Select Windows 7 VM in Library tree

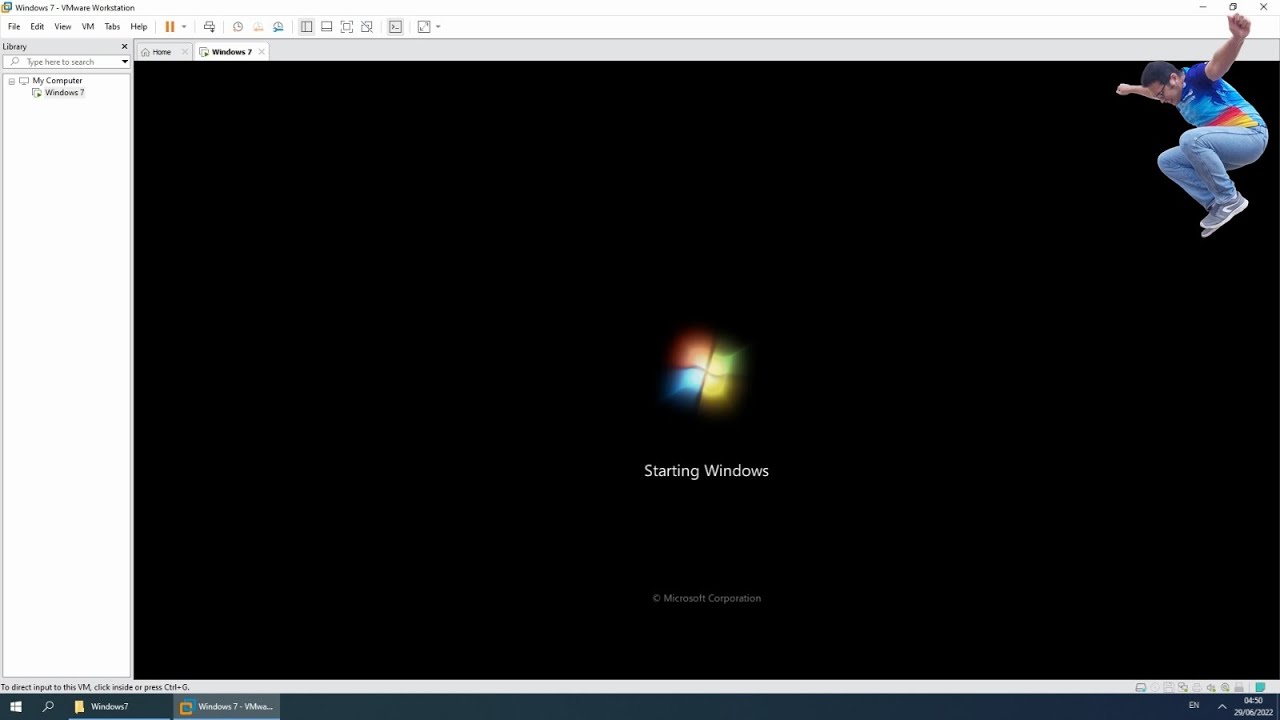pos(64,93)
